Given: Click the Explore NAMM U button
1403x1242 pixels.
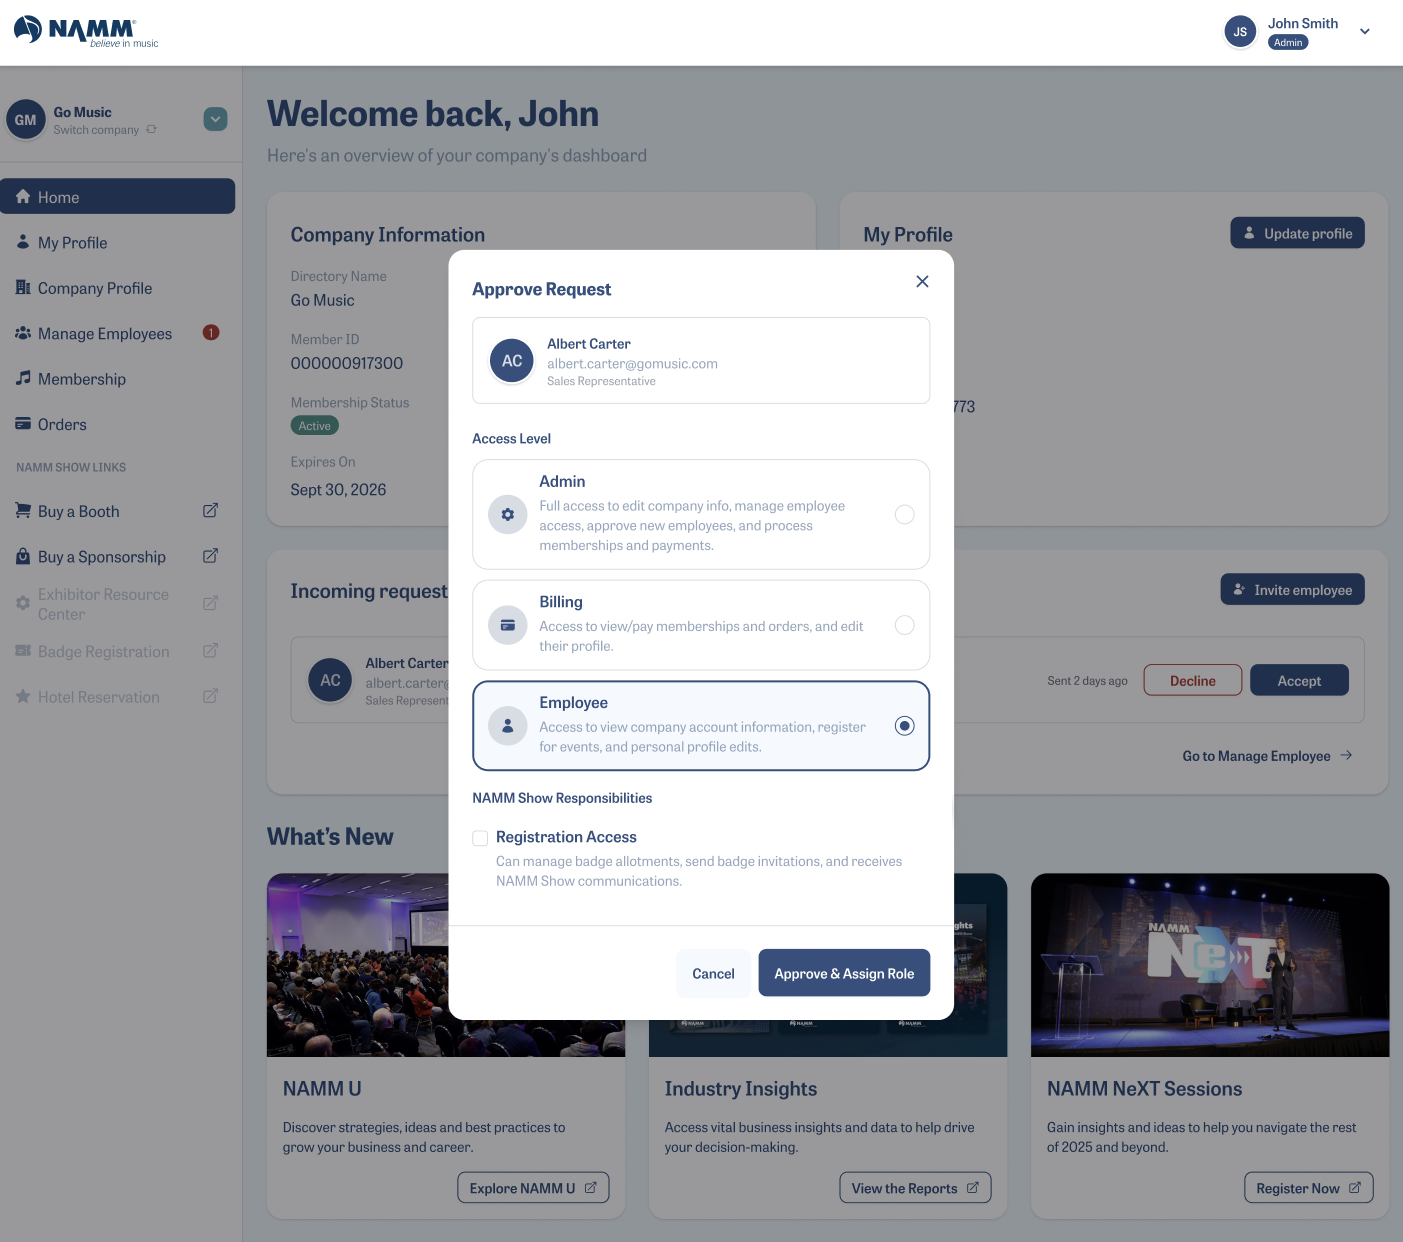Looking at the screenshot, I should [533, 1188].
